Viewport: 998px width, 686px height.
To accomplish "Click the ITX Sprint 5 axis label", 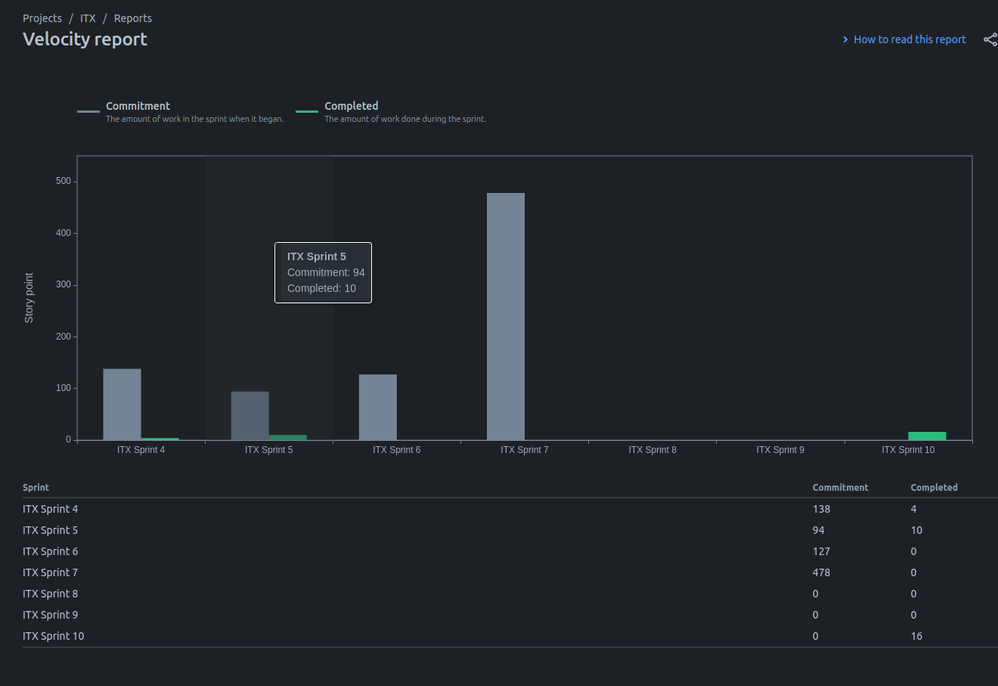I will pyautogui.click(x=269, y=450).
